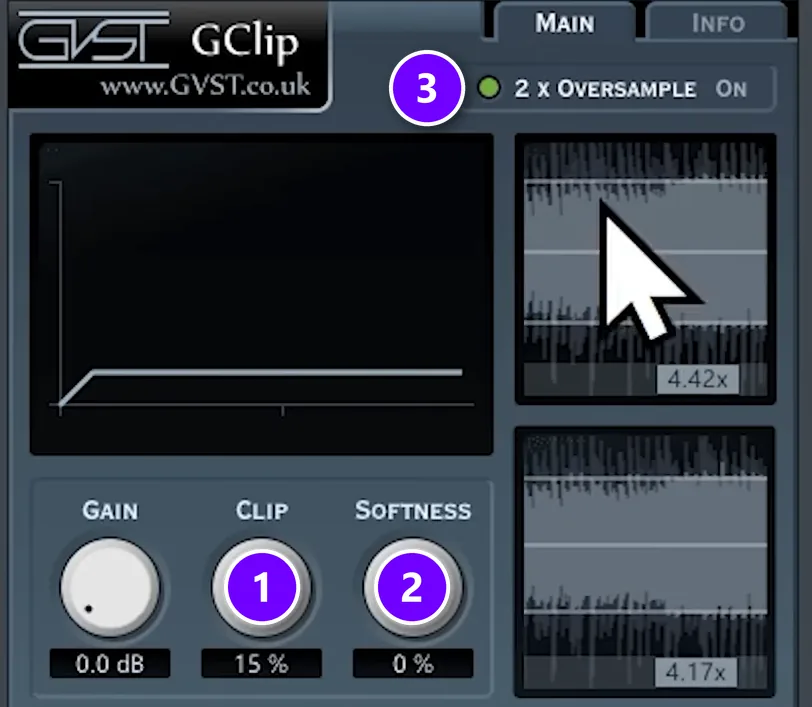Click the 4.17x zoom label
The height and width of the screenshot is (707, 812).
click(x=695, y=672)
